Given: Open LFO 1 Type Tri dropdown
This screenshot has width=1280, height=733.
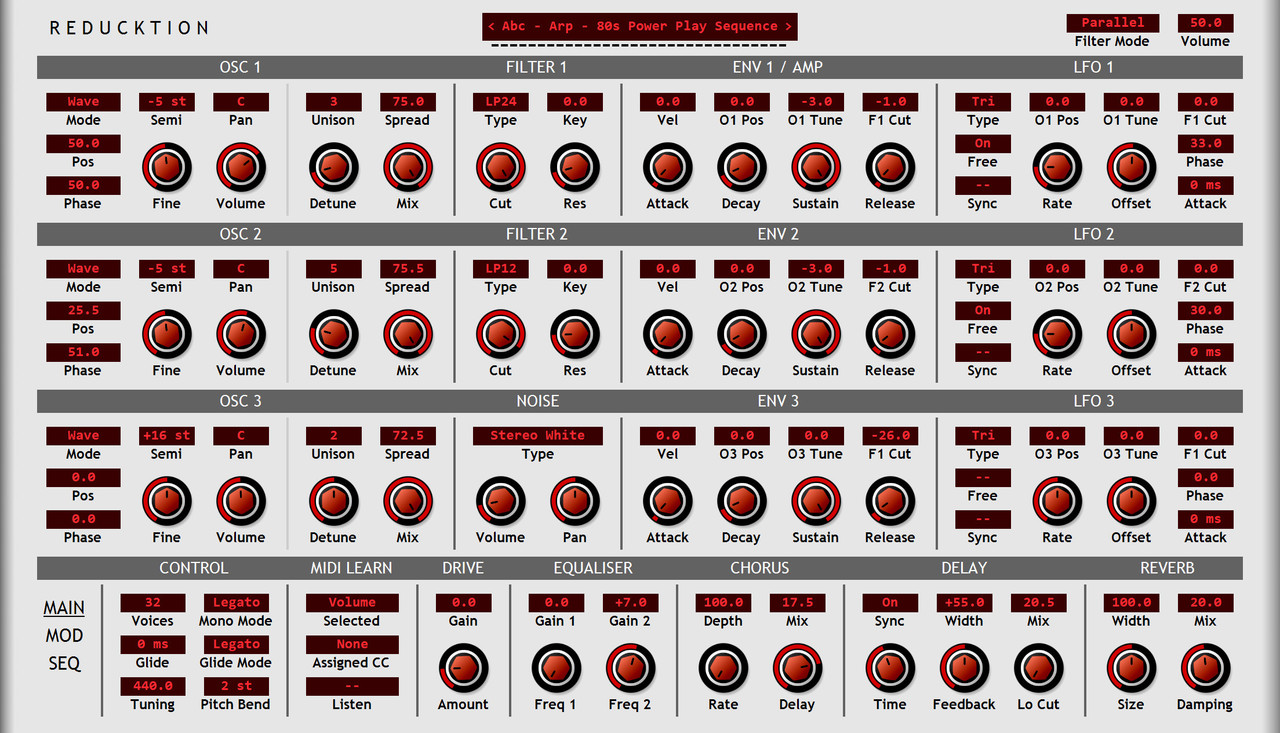Looking at the screenshot, I should 983,101.
